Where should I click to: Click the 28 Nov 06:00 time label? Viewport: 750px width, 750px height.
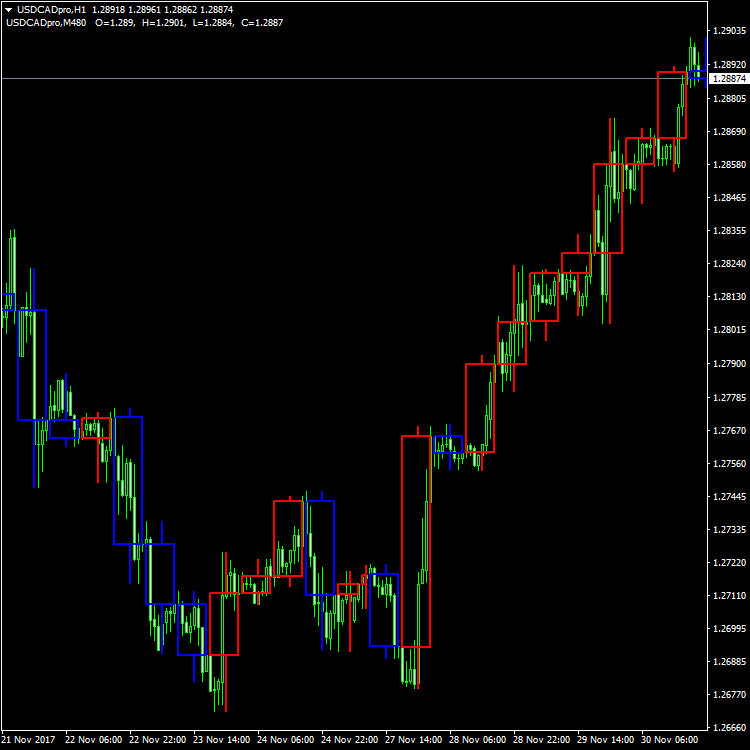(x=478, y=739)
